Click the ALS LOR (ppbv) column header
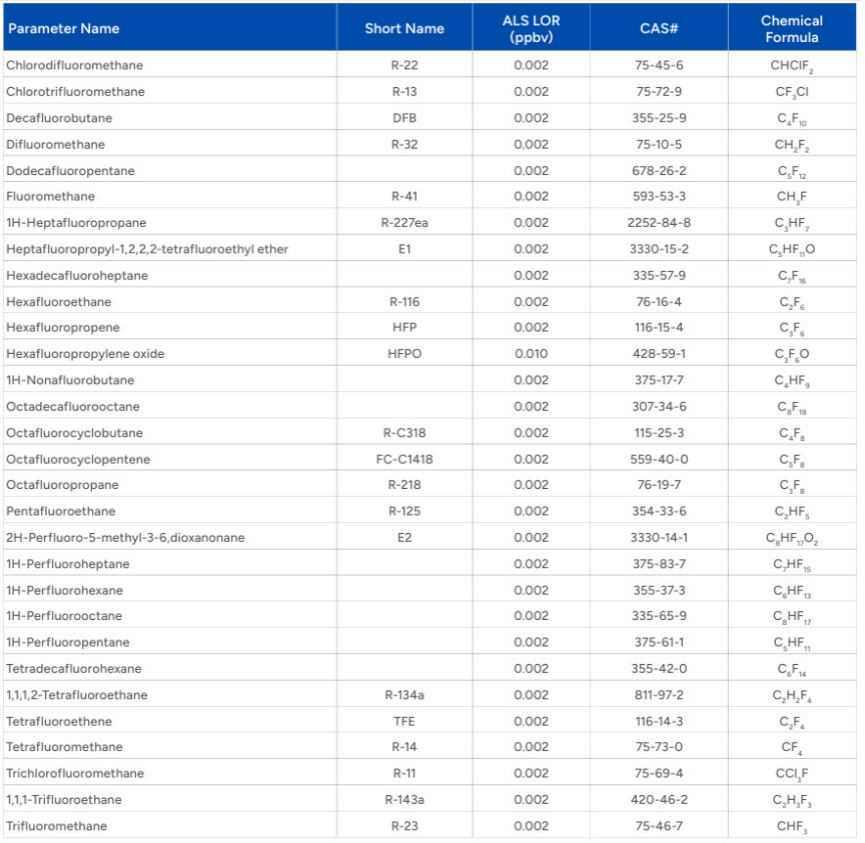This screenshot has width=865, height=843. tap(530, 28)
